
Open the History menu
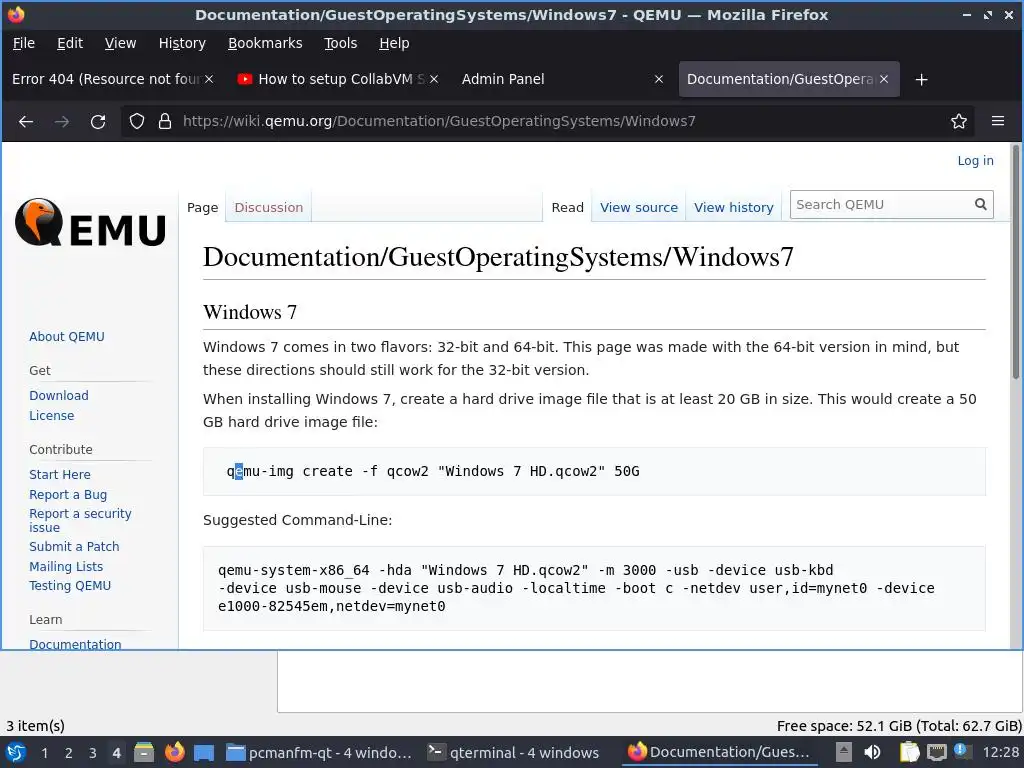click(x=182, y=43)
